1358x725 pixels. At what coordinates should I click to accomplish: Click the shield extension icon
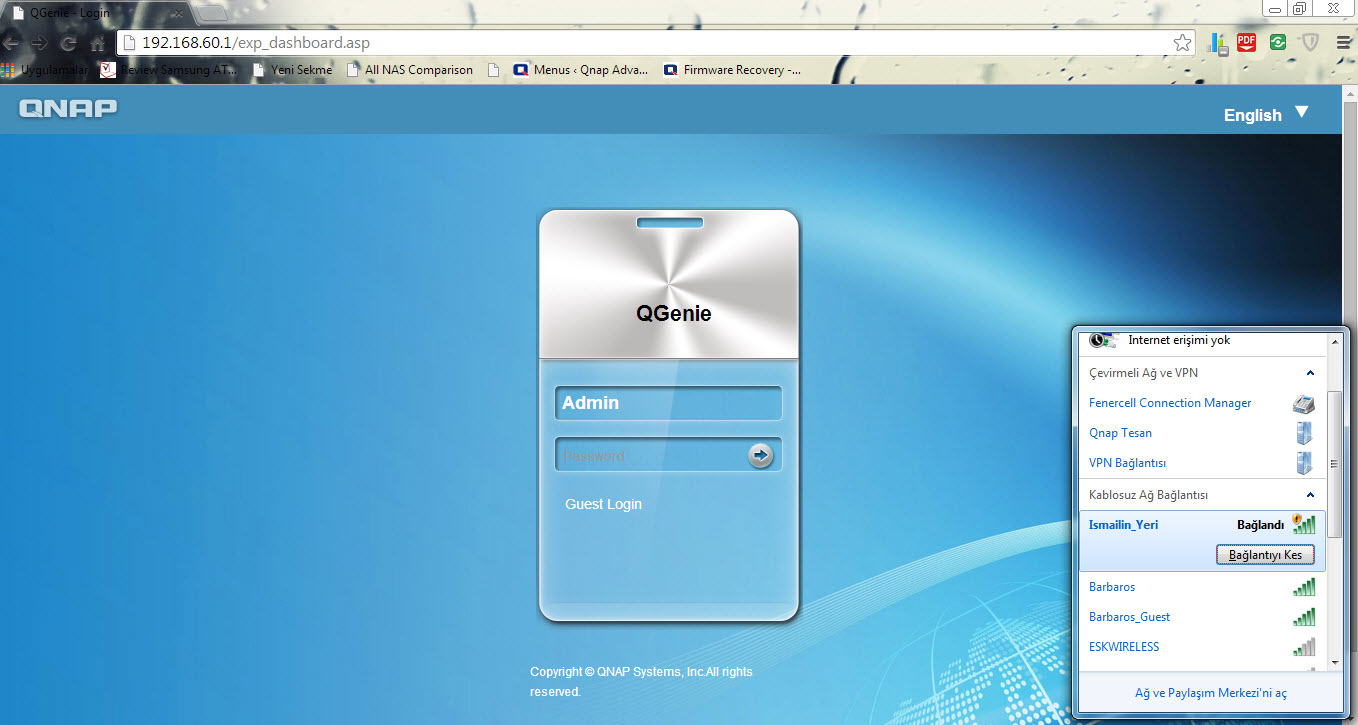1310,42
